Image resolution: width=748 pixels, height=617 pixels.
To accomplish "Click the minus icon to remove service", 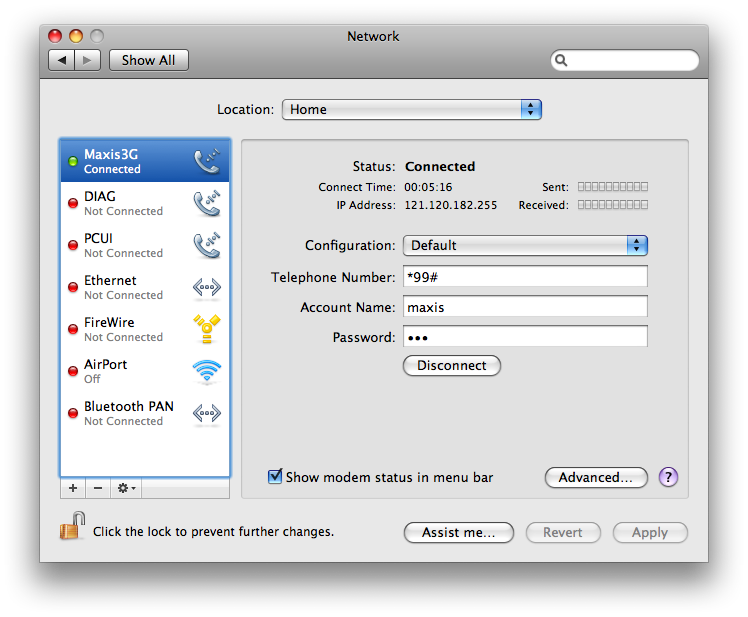I will point(97,488).
